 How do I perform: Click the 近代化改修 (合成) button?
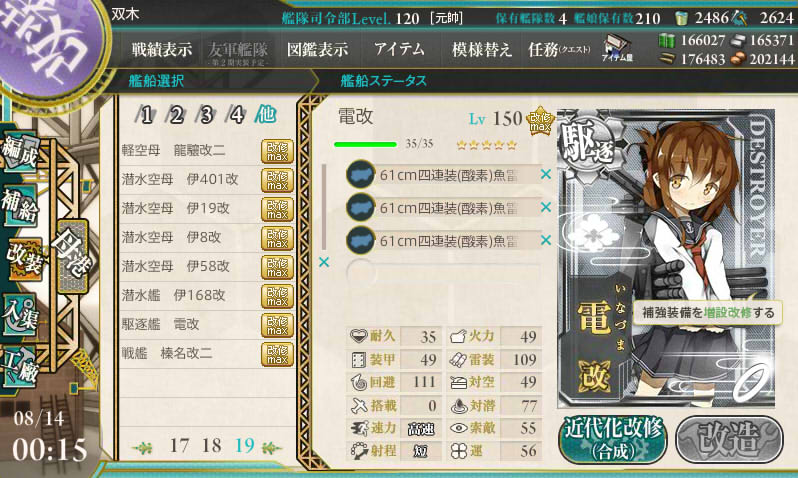click(x=614, y=439)
